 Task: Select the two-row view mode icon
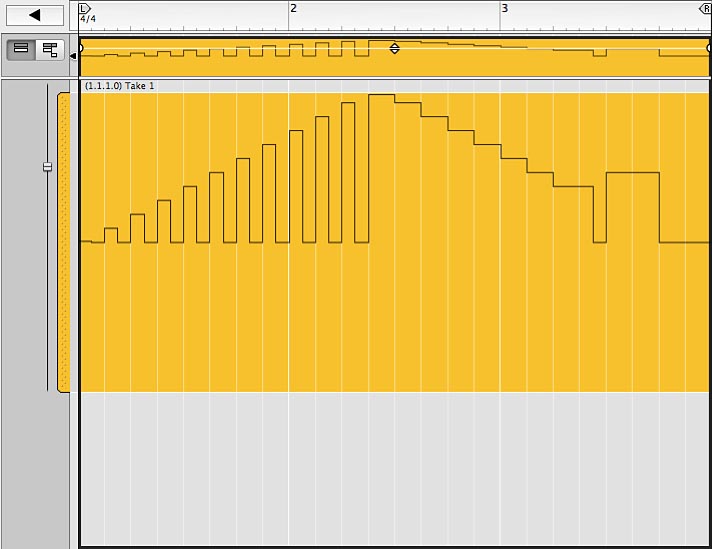[x=21, y=49]
